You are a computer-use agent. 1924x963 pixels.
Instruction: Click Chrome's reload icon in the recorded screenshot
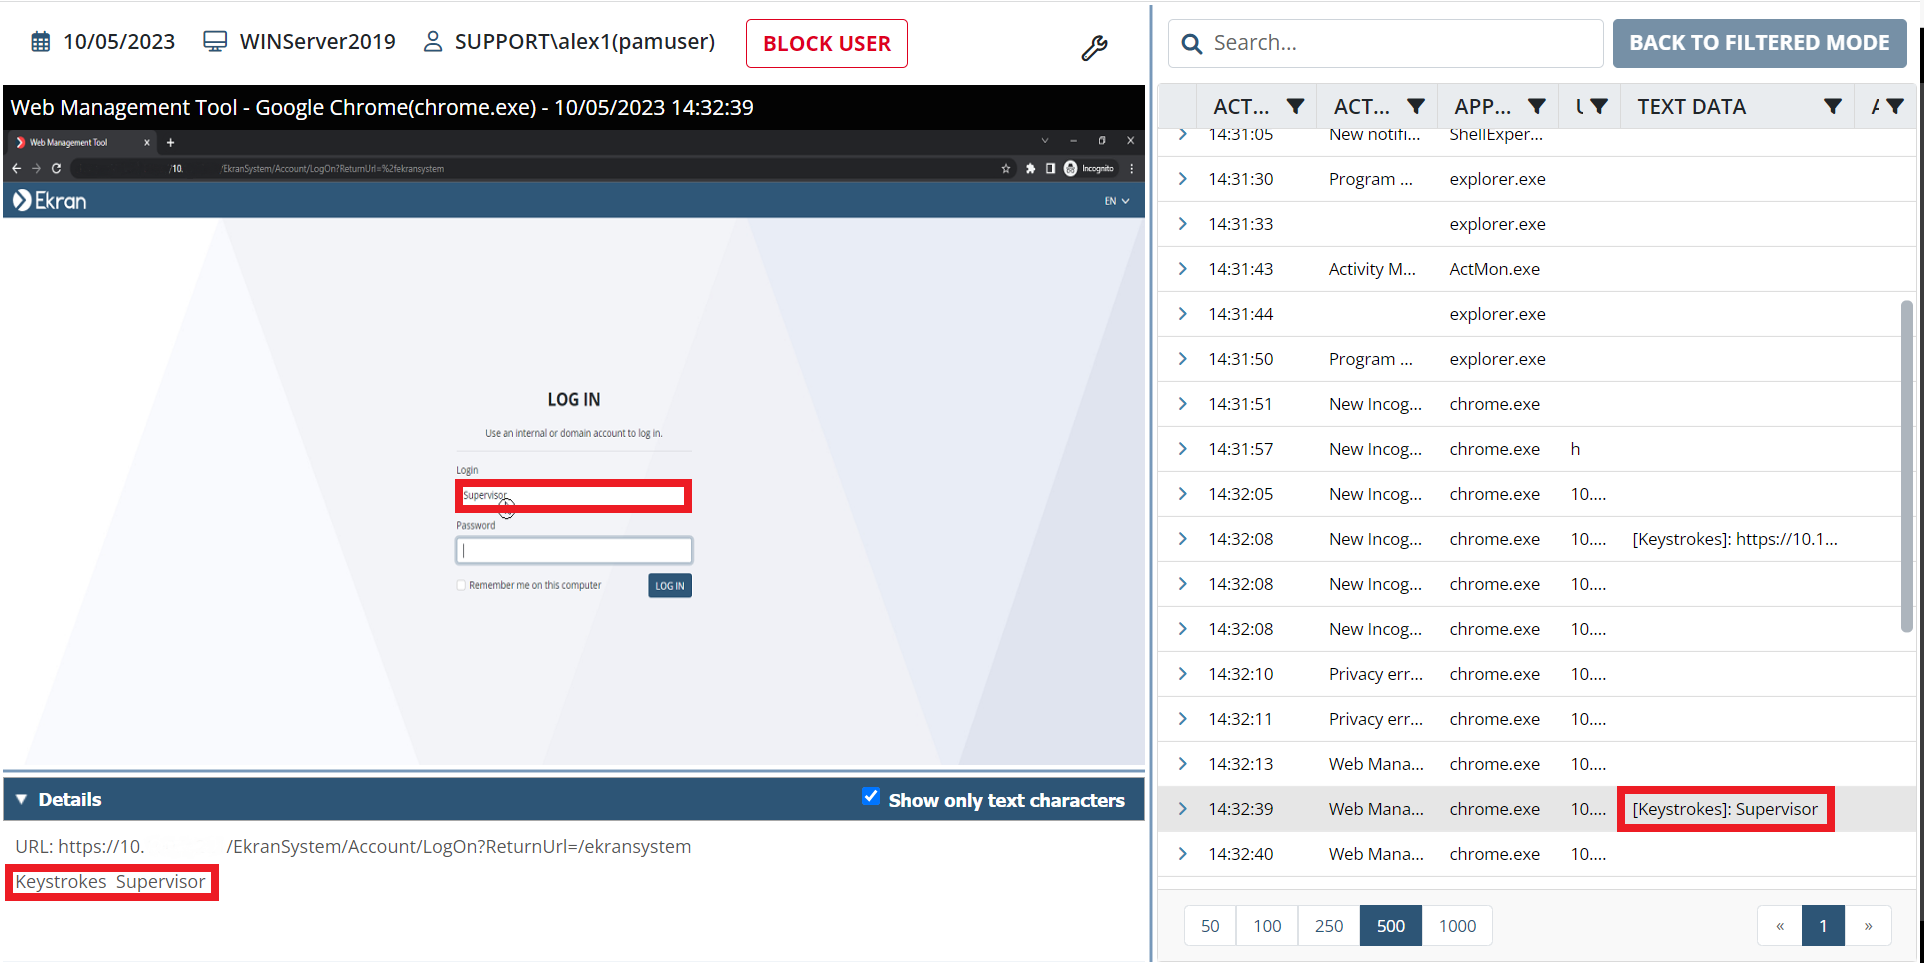56,169
